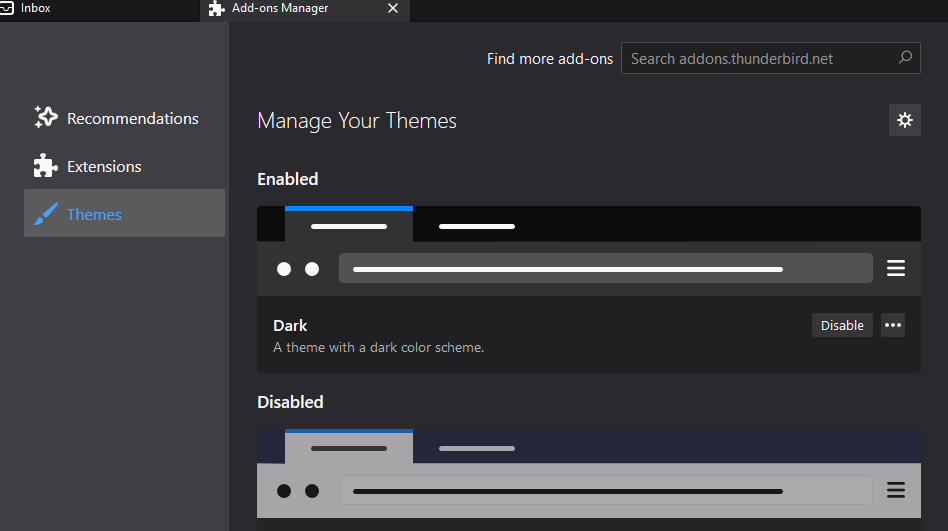Focus the Search addons.thunderbird.net field
Viewport: 948px width, 531px height.
tap(758, 59)
